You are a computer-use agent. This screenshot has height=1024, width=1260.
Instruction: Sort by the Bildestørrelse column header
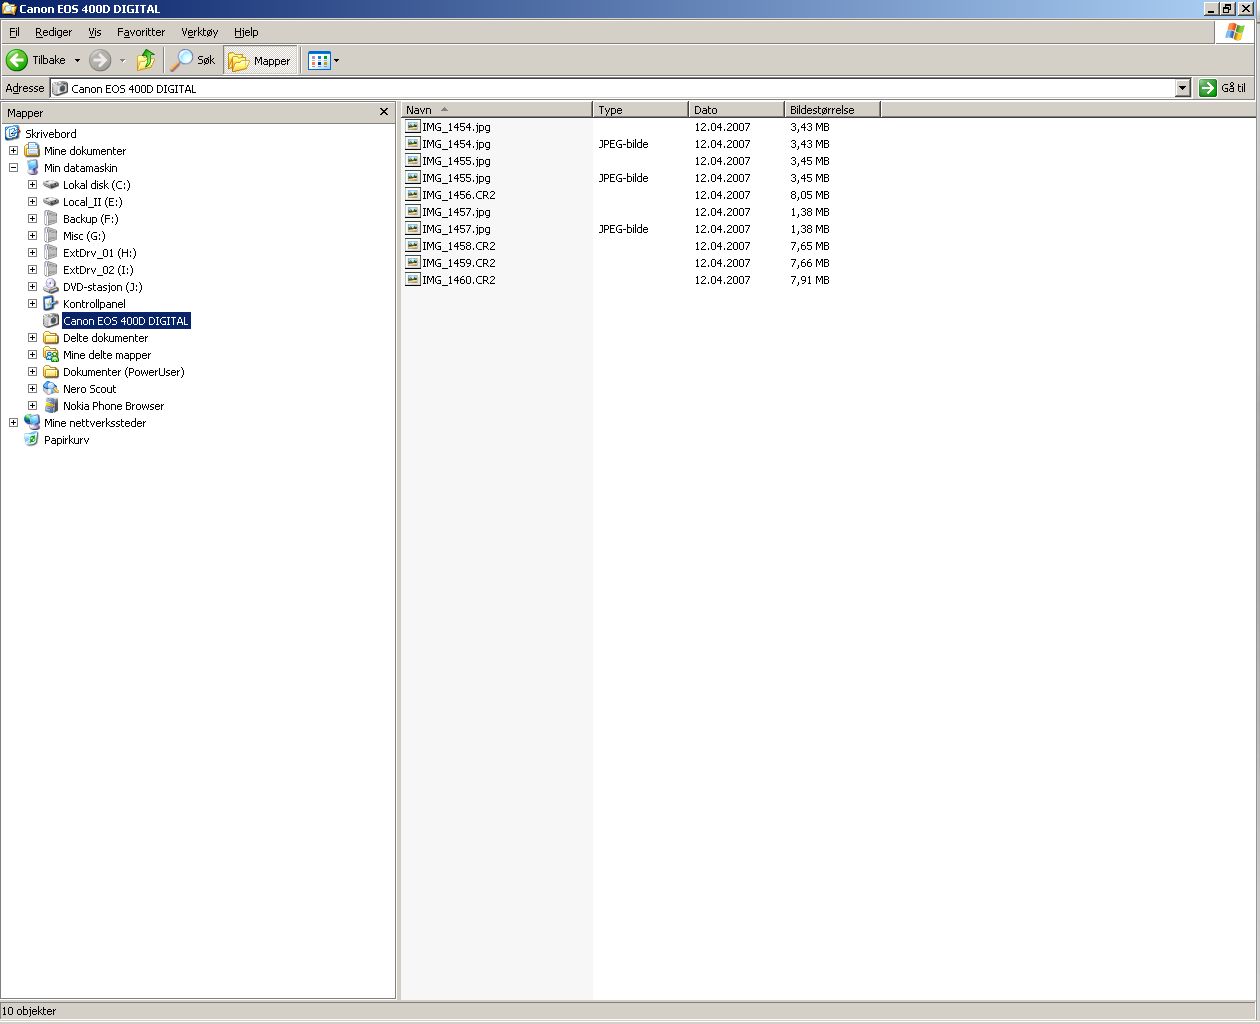(x=832, y=109)
